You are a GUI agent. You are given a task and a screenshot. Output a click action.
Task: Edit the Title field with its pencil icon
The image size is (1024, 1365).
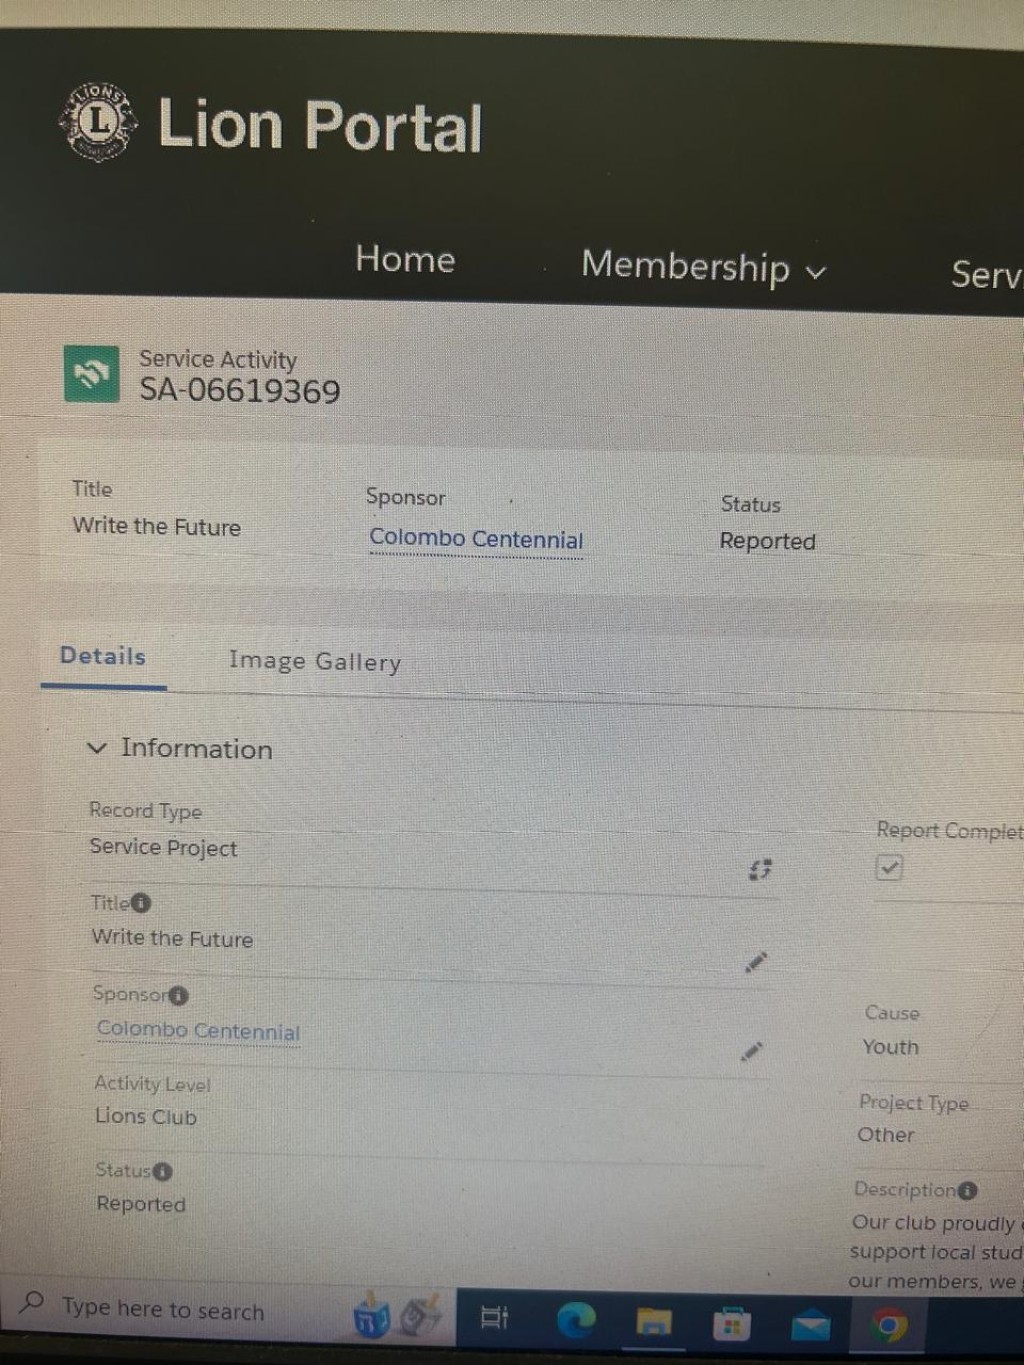coord(756,962)
